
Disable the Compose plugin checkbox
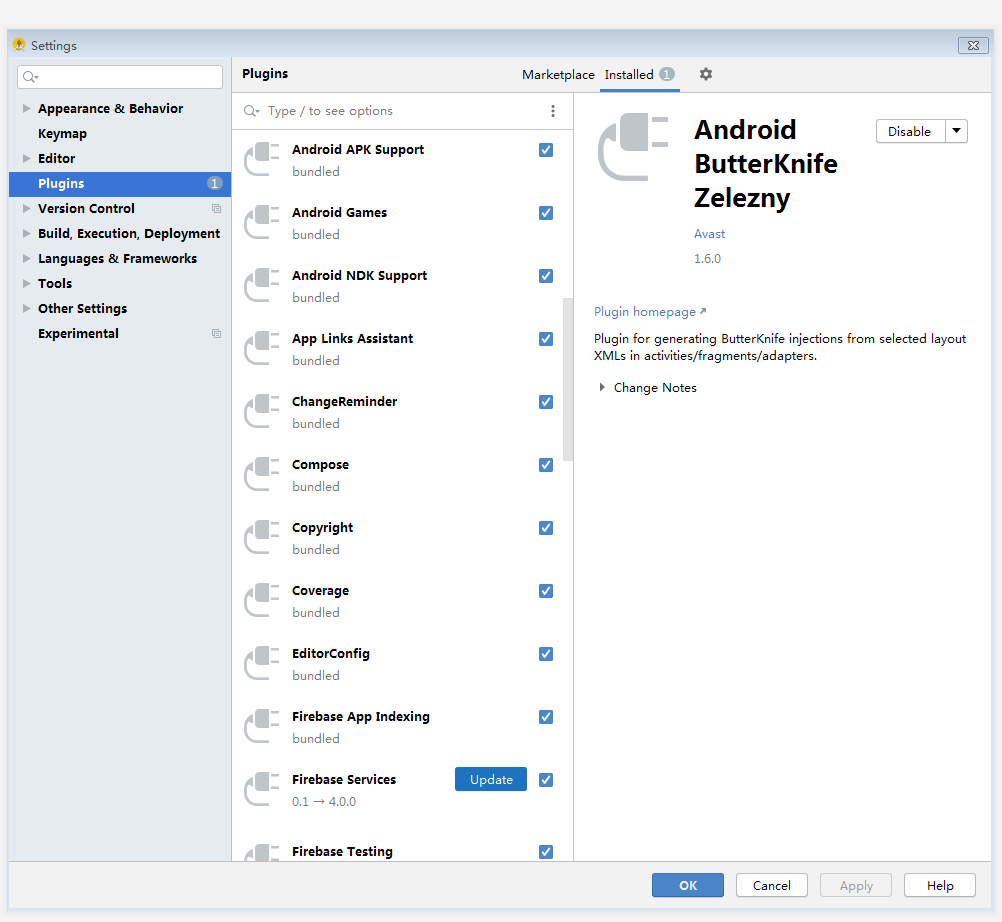coord(546,465)
